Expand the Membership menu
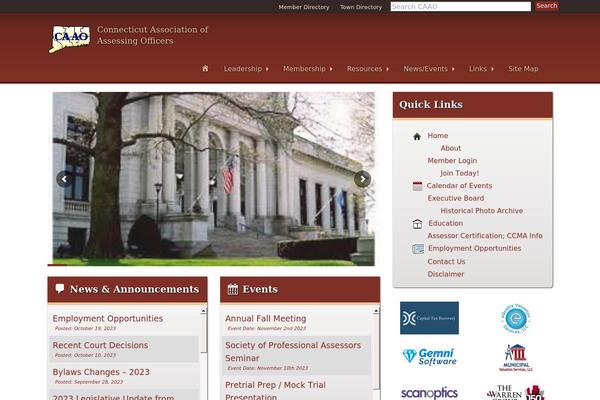This screenshot has height=400, width=600. pyautogui.click(x=308, y=69)
